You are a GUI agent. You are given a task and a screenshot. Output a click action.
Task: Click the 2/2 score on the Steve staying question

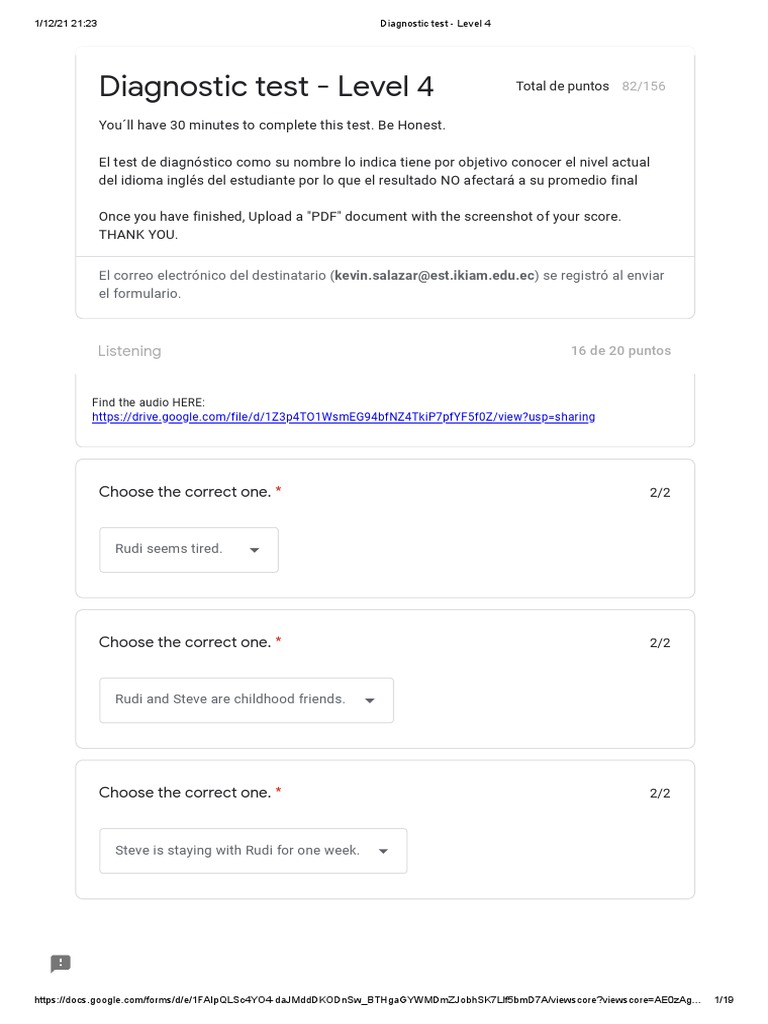tap(660, 793)
